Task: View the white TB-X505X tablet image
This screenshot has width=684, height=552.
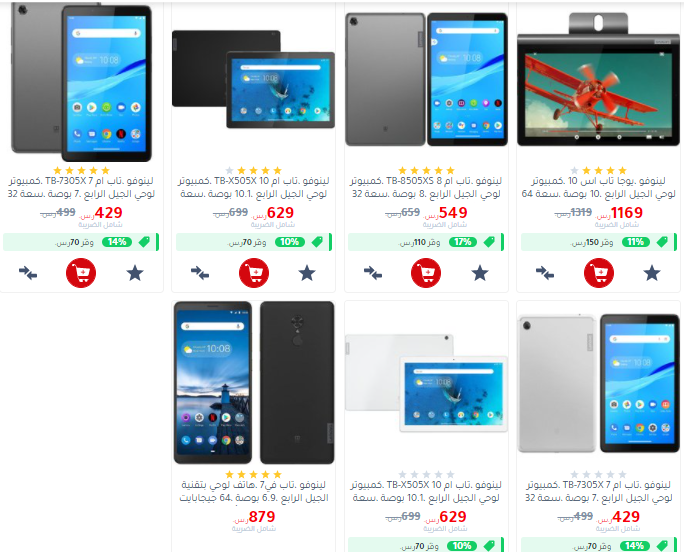Action: click(426, 383)
